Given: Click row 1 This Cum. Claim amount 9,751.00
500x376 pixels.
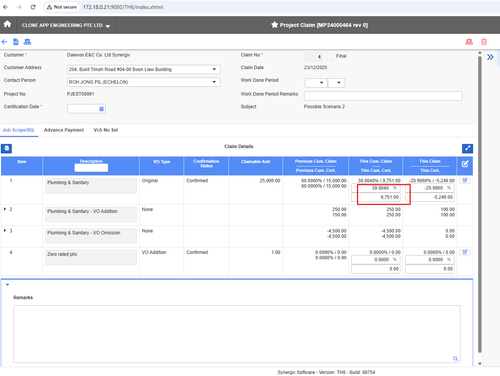Looking at the screenshot, I should coord(376,197).
